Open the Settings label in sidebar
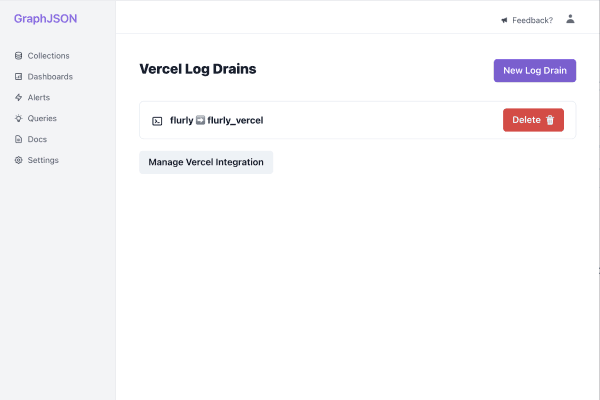 coord(43,161)
